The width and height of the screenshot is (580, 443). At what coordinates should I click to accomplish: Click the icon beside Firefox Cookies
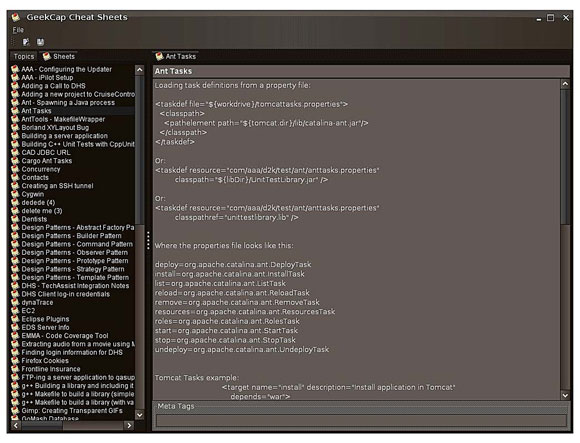(15, 361)
